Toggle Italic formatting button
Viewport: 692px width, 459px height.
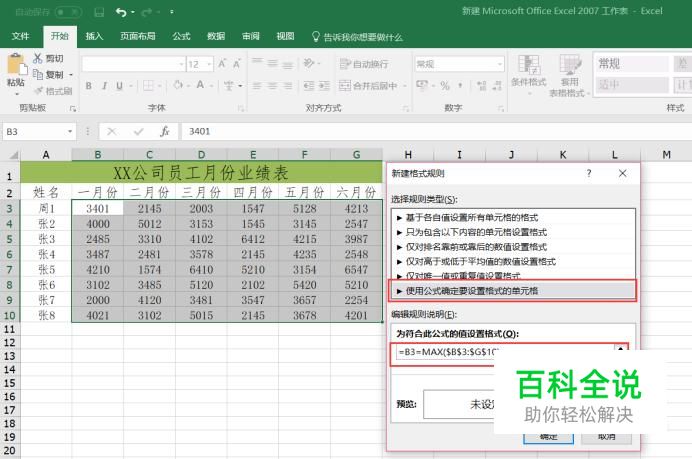[x=104, y=86]
